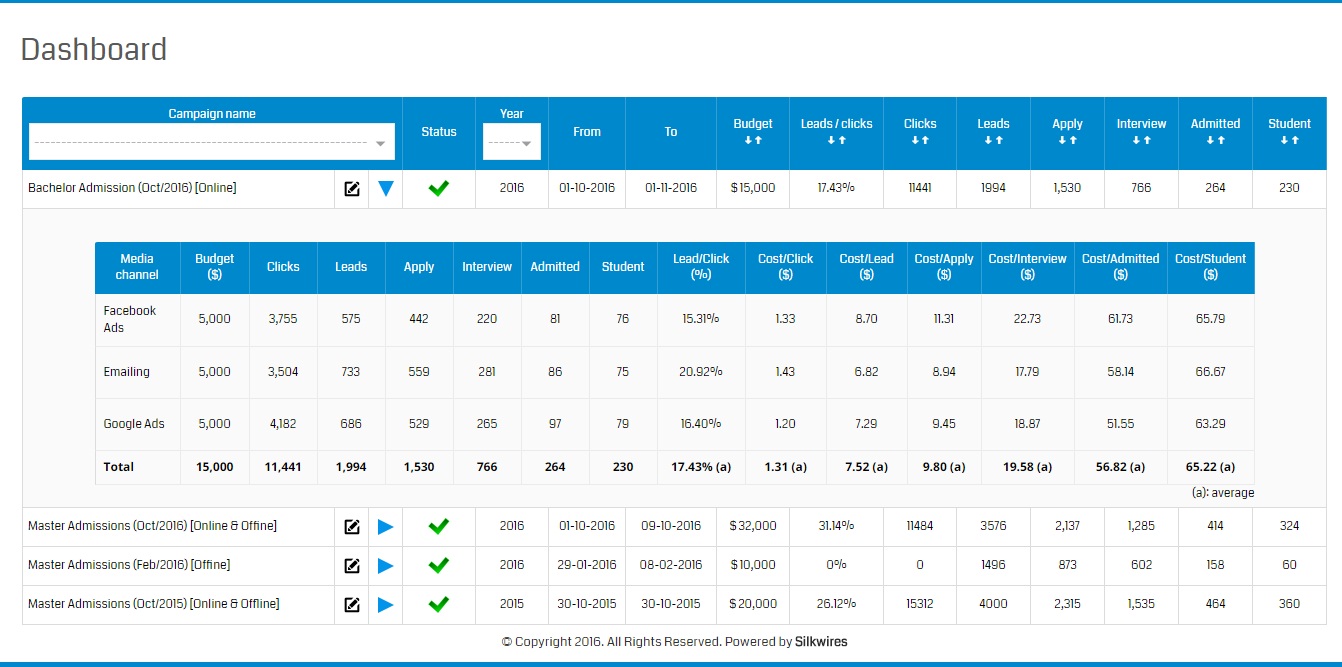Sort the Student column arrows
Viewport: 1342px width, 667px height.
pos(1289,140)
